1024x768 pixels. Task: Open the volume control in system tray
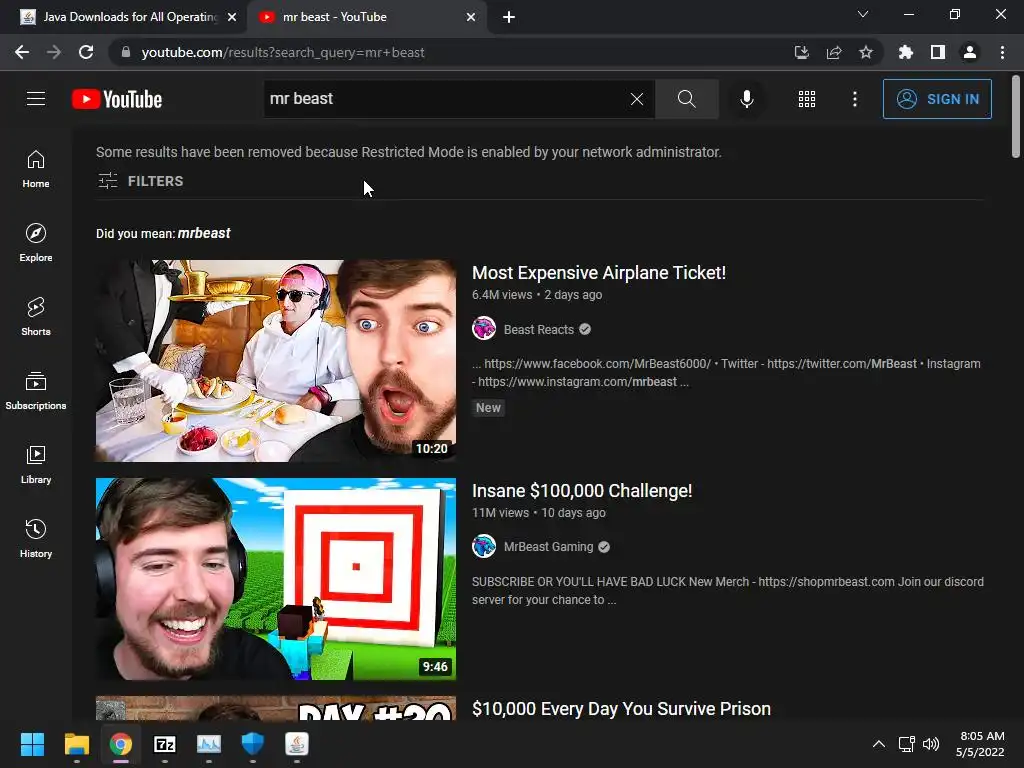[931, 744]
